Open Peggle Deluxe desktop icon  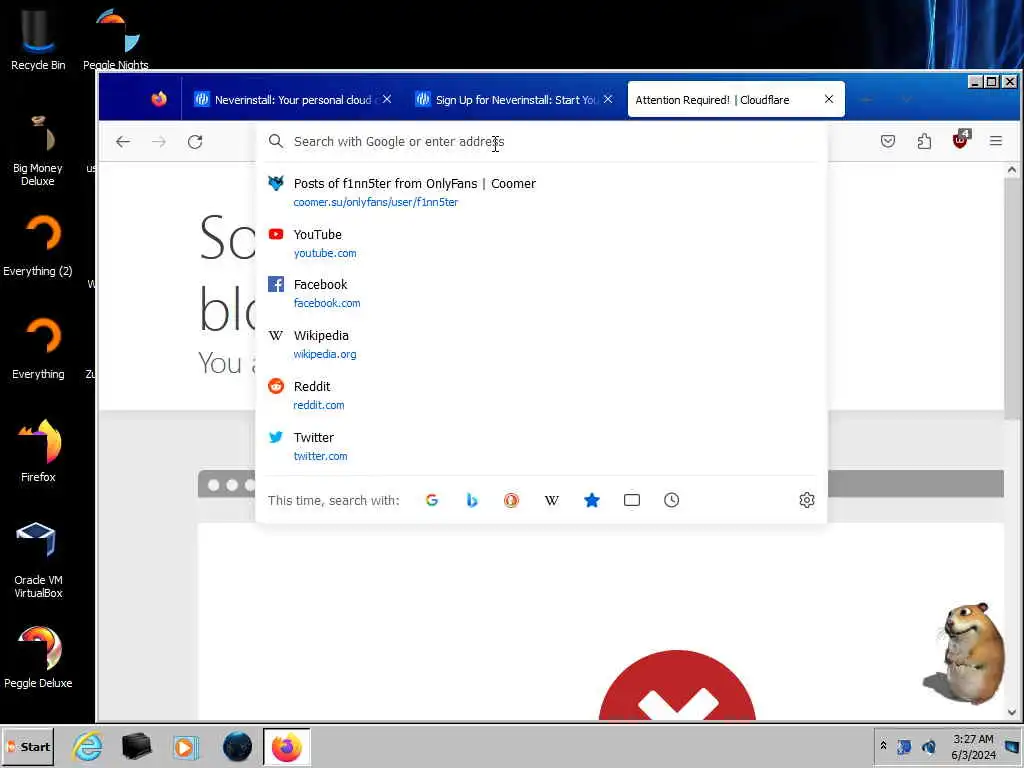tap(38, 657)
